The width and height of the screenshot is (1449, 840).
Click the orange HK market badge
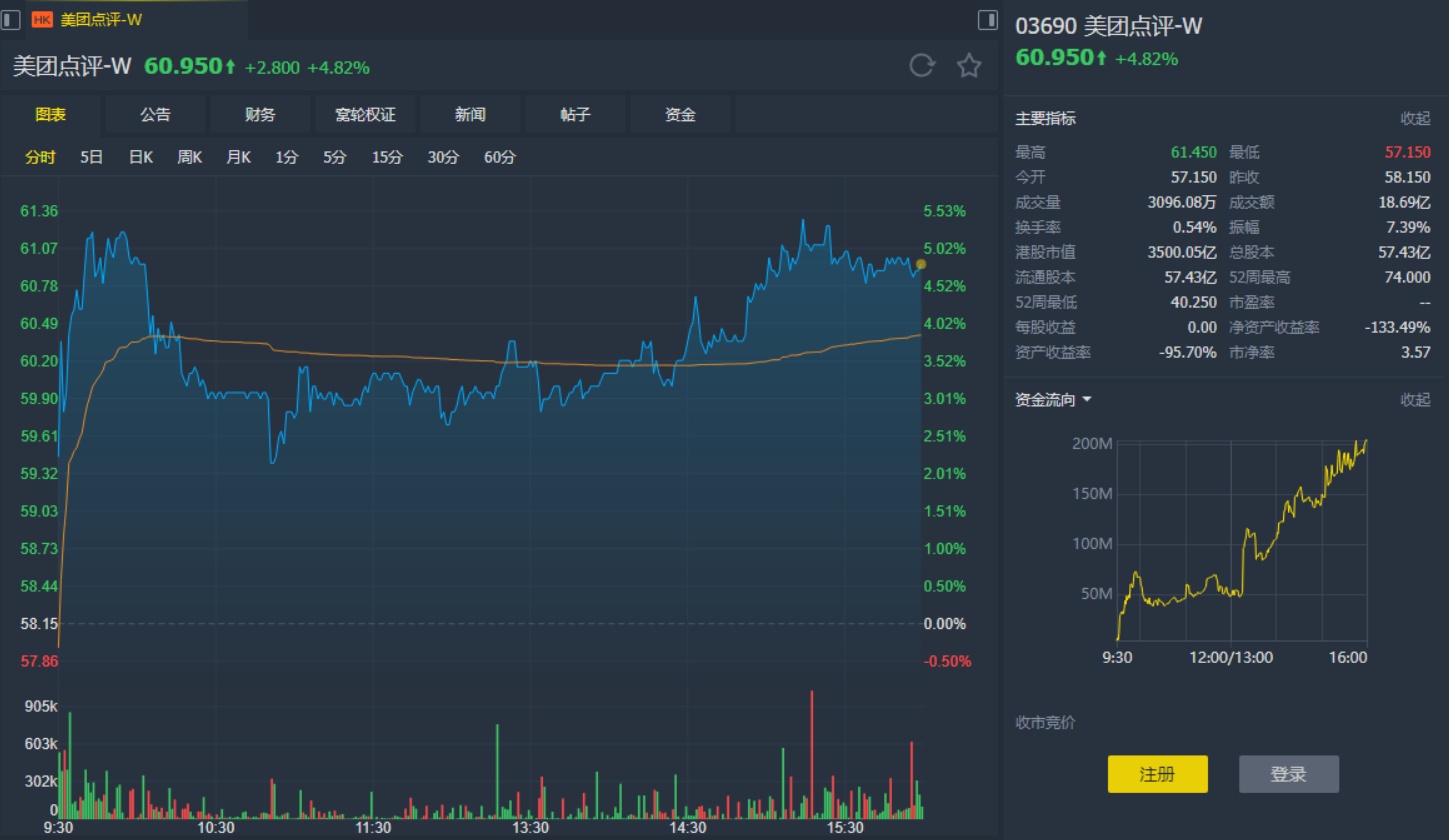coord(42,19)
